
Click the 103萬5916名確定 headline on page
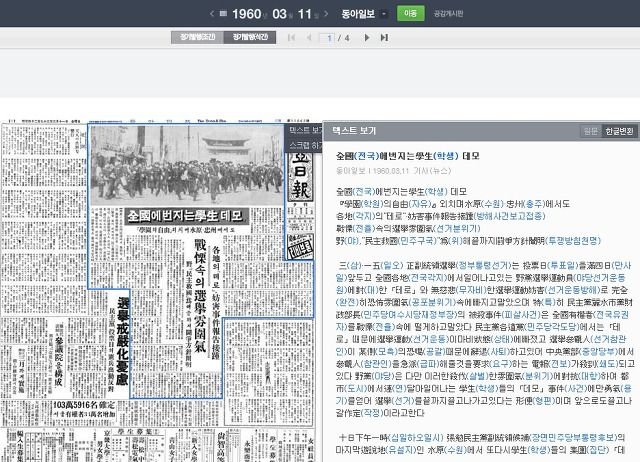click(x=84, y=405)
